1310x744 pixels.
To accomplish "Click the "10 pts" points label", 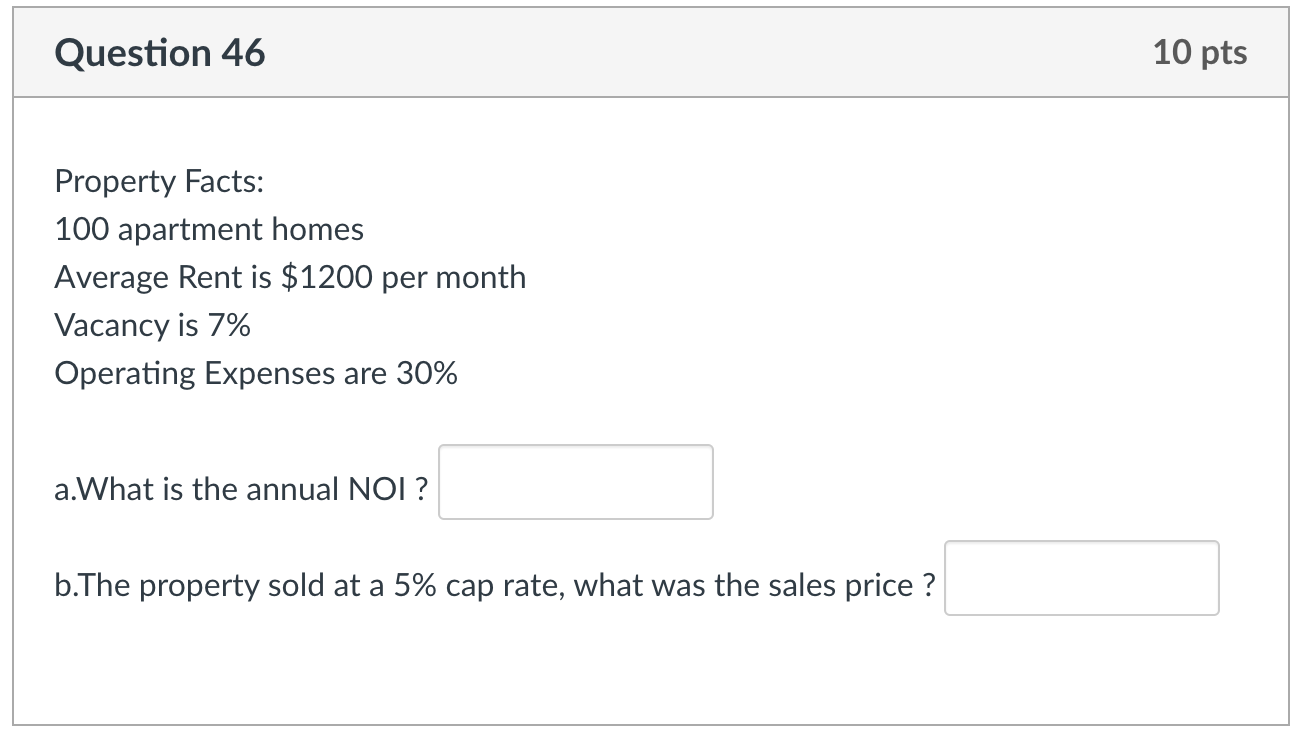I will pyautogui.click(x=1199, y=53).
